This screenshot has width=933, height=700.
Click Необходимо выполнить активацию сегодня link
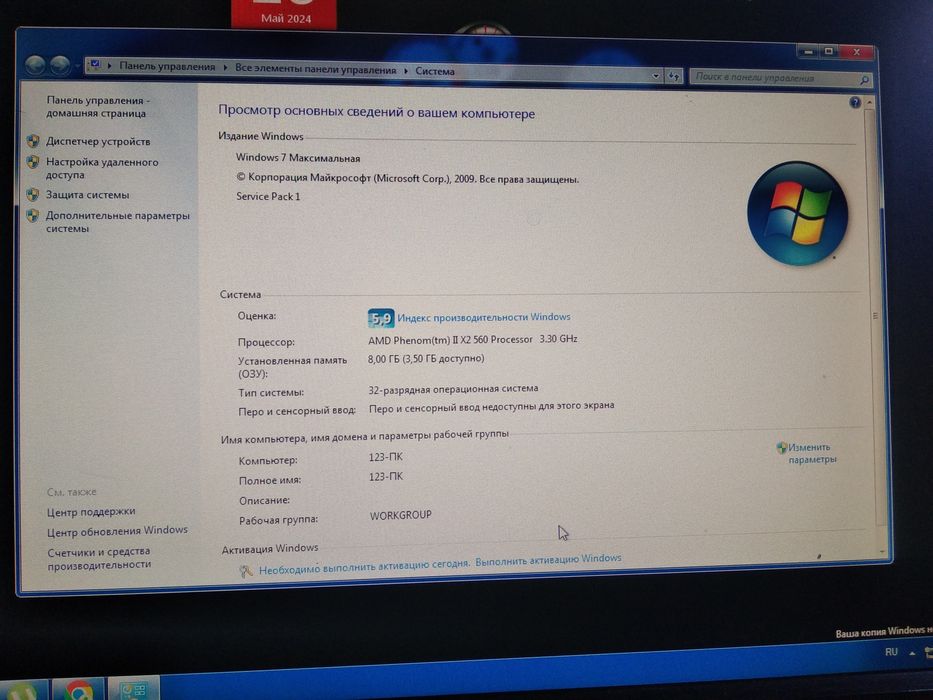tap(364, 566)
